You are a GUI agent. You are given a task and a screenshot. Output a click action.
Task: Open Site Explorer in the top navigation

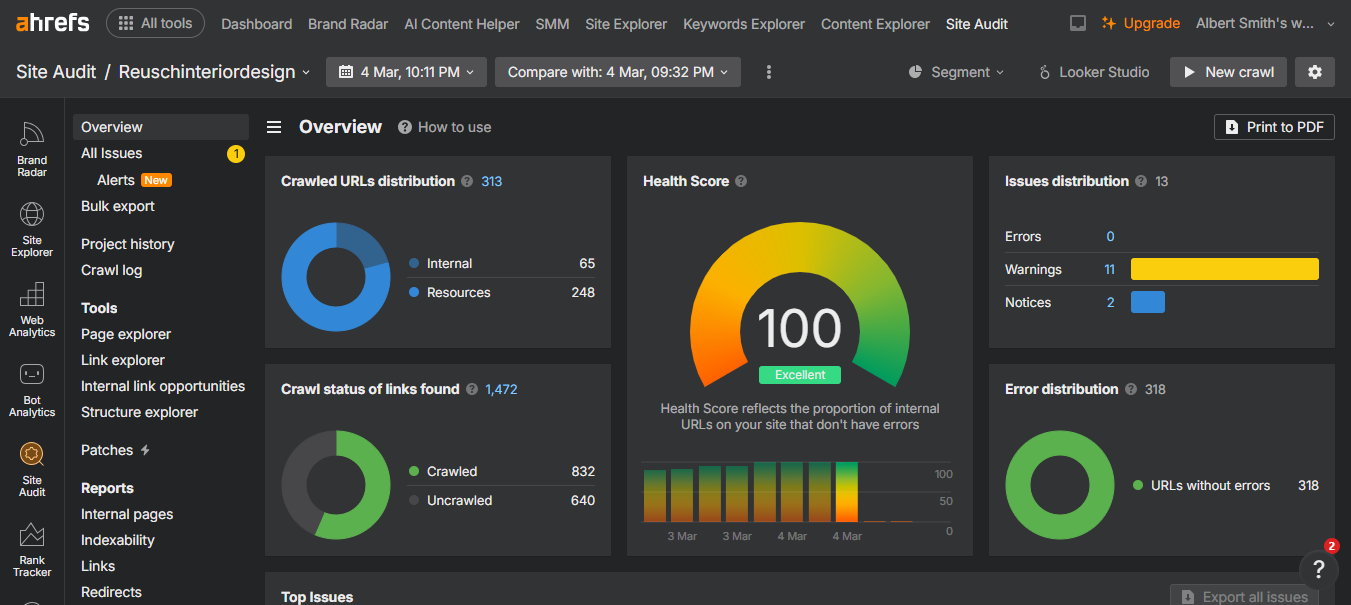pyautogui.click(x=626, y=24)
